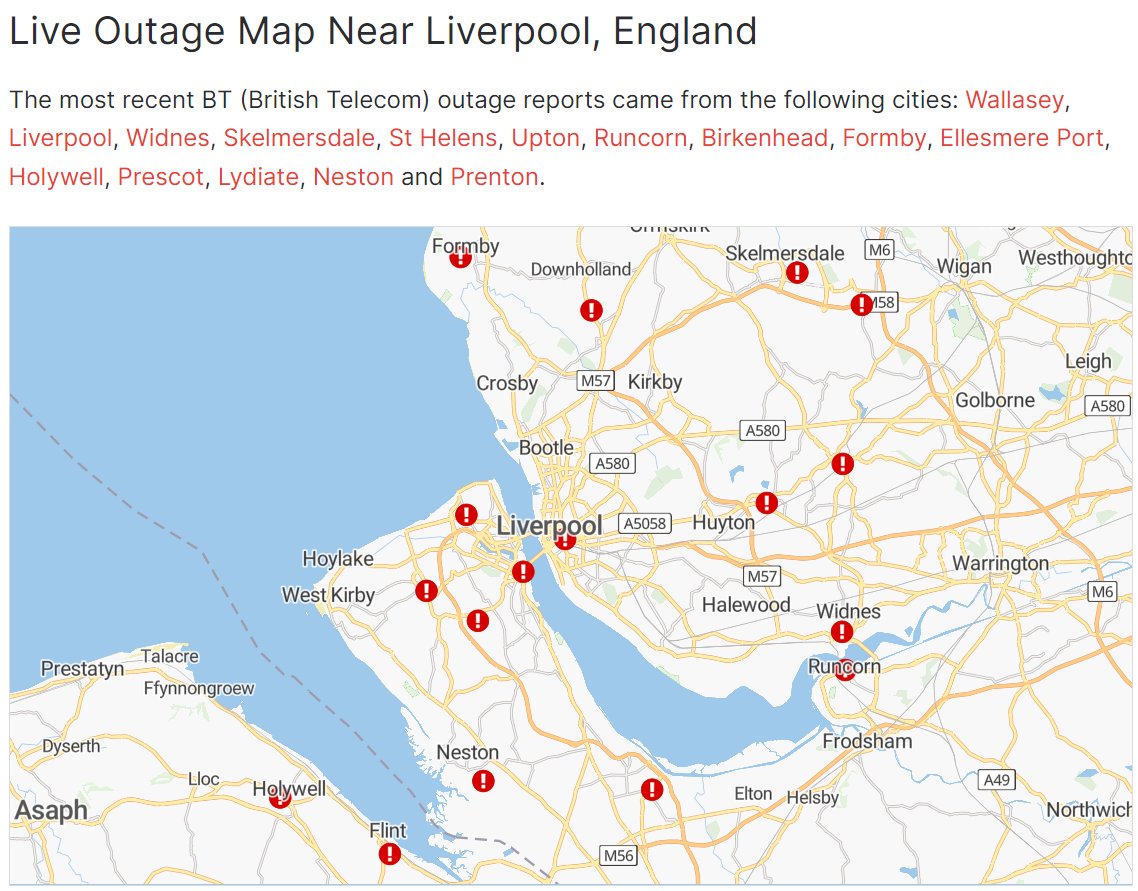Viewport: 1138px width, 891px height.
Task: Select the outage marker under the Widnes label
Action: [x=842, y=632]
